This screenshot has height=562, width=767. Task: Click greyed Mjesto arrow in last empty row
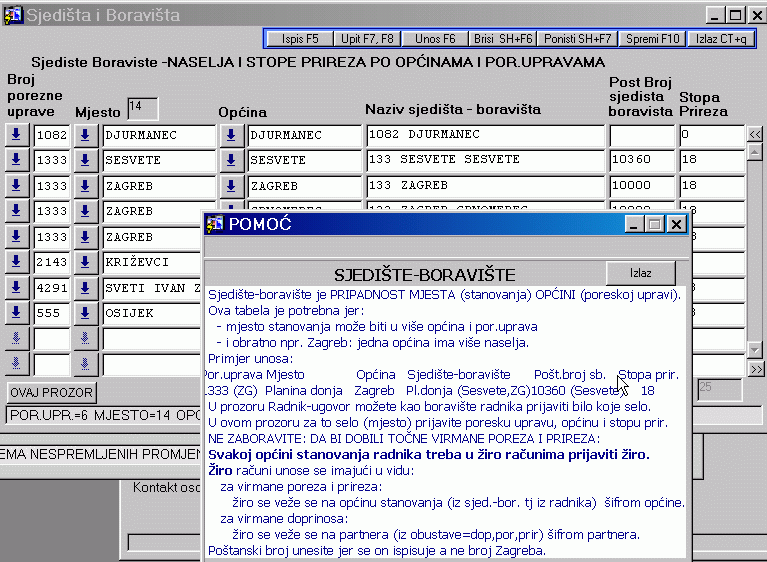[85, 364]
